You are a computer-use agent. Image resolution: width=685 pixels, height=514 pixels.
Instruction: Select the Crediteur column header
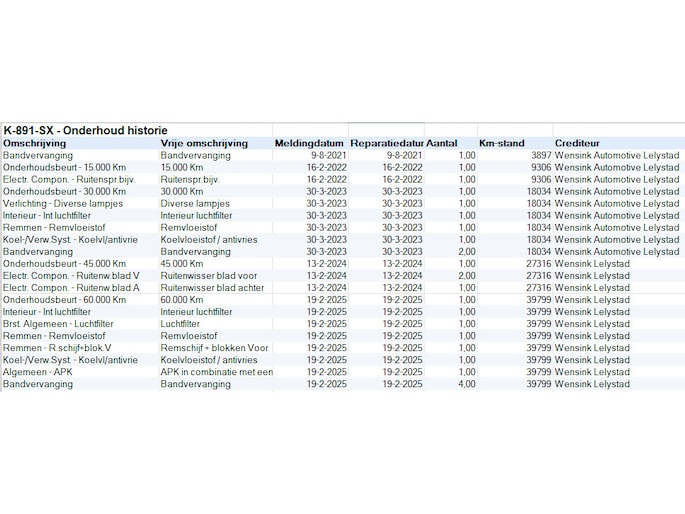pyautogui.click(x=579, y=143)
